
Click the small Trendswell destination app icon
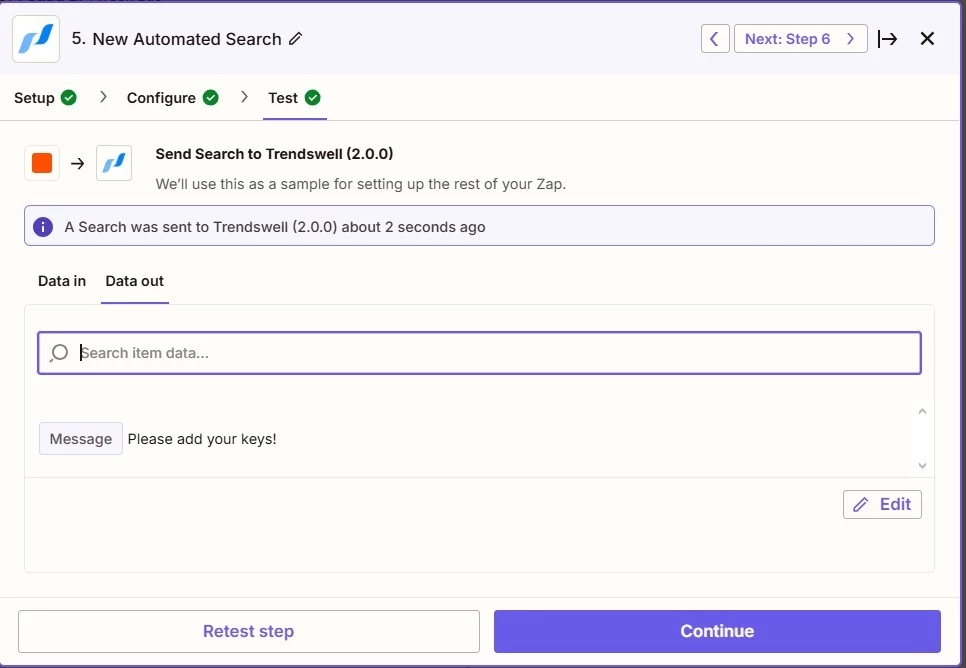114,163
